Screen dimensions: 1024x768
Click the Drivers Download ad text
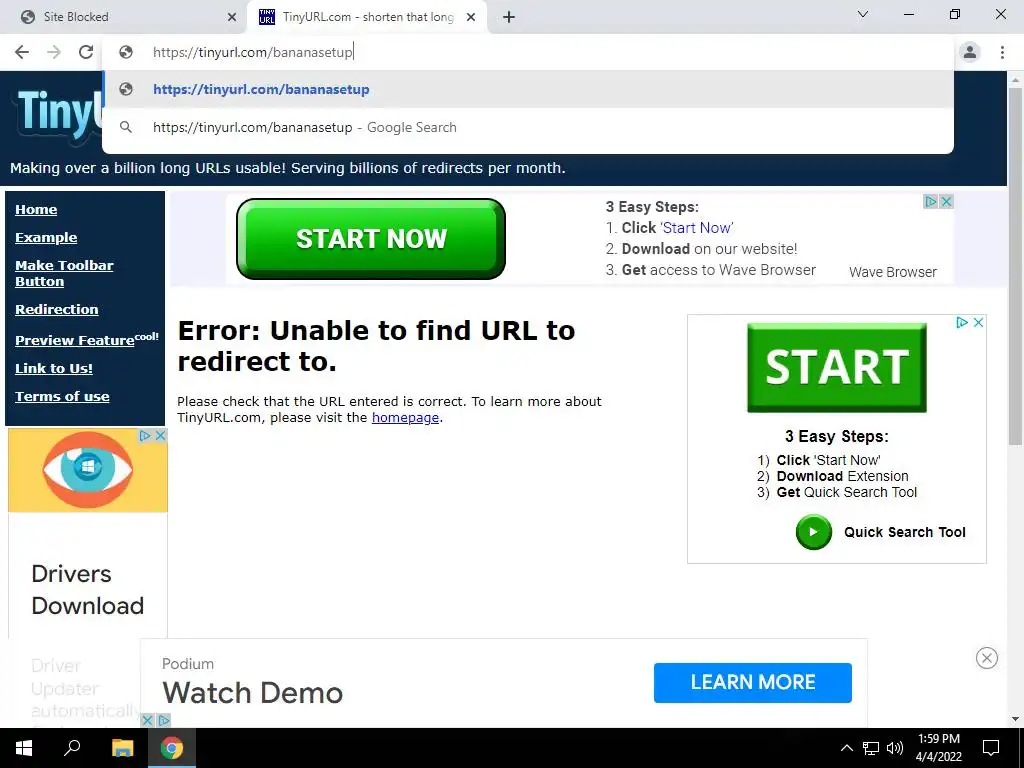[x=88, y=590]
